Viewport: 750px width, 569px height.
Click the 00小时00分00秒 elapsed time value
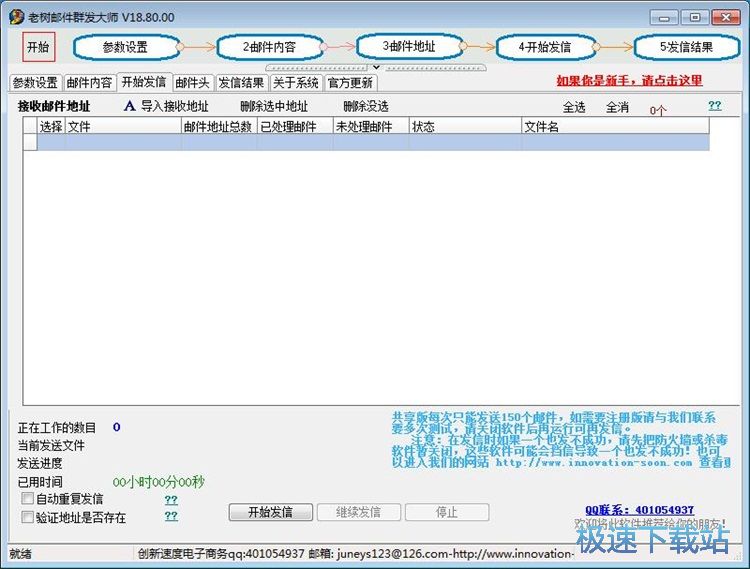159,482
